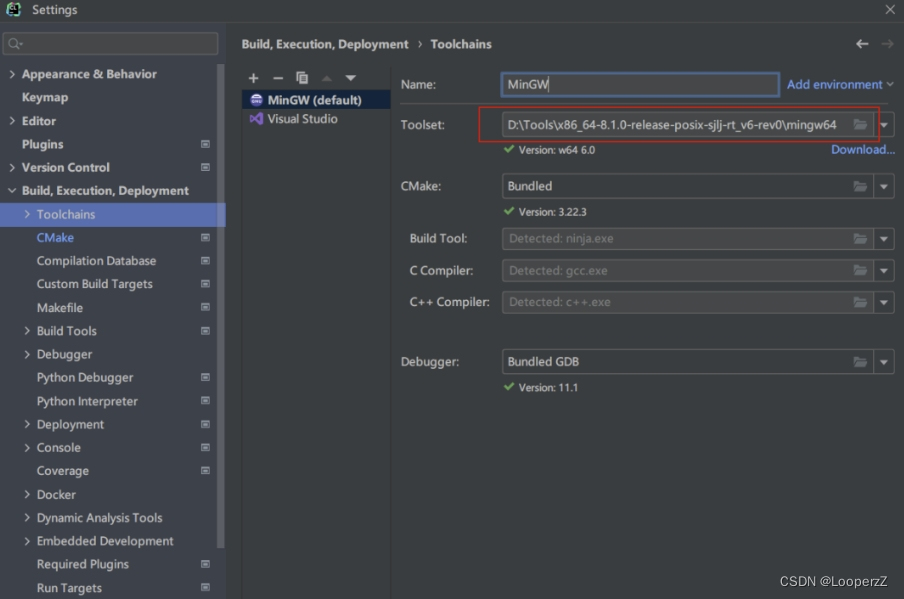Select MinGW (default) toolchain
Image resolution: width=904 pixels, height=599 pixels.
[x=316, y=100]
